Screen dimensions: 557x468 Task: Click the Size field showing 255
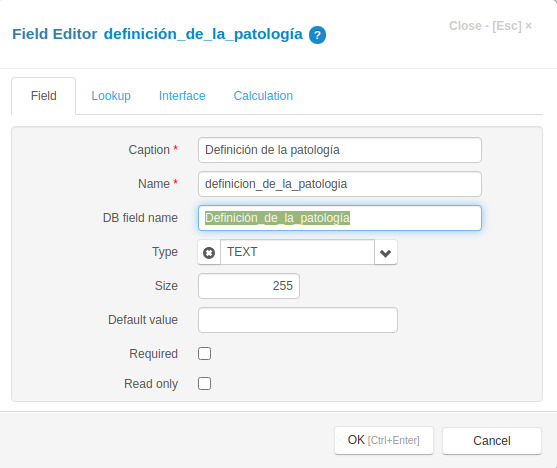pos(249,286)
